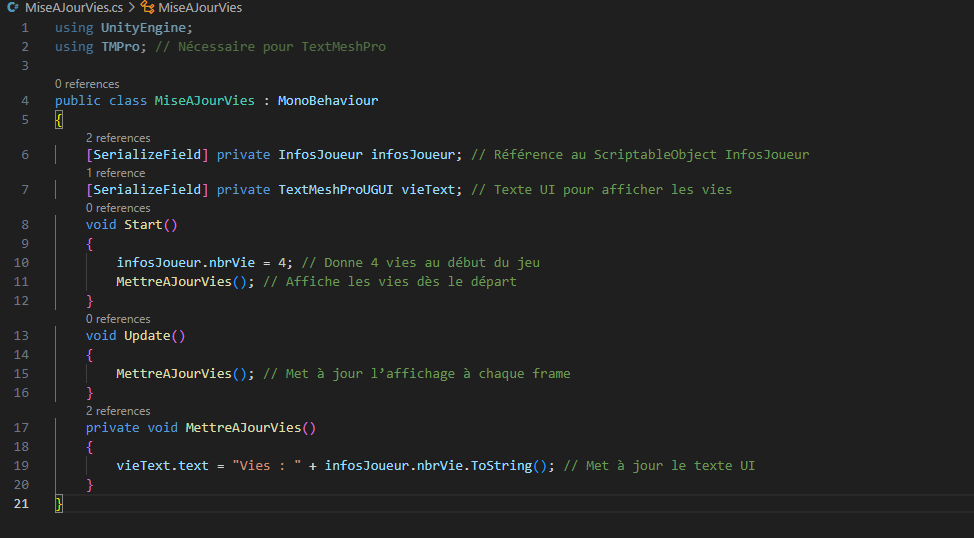
Task: Click line number 13 in gutter
Action: pos(21,335)
